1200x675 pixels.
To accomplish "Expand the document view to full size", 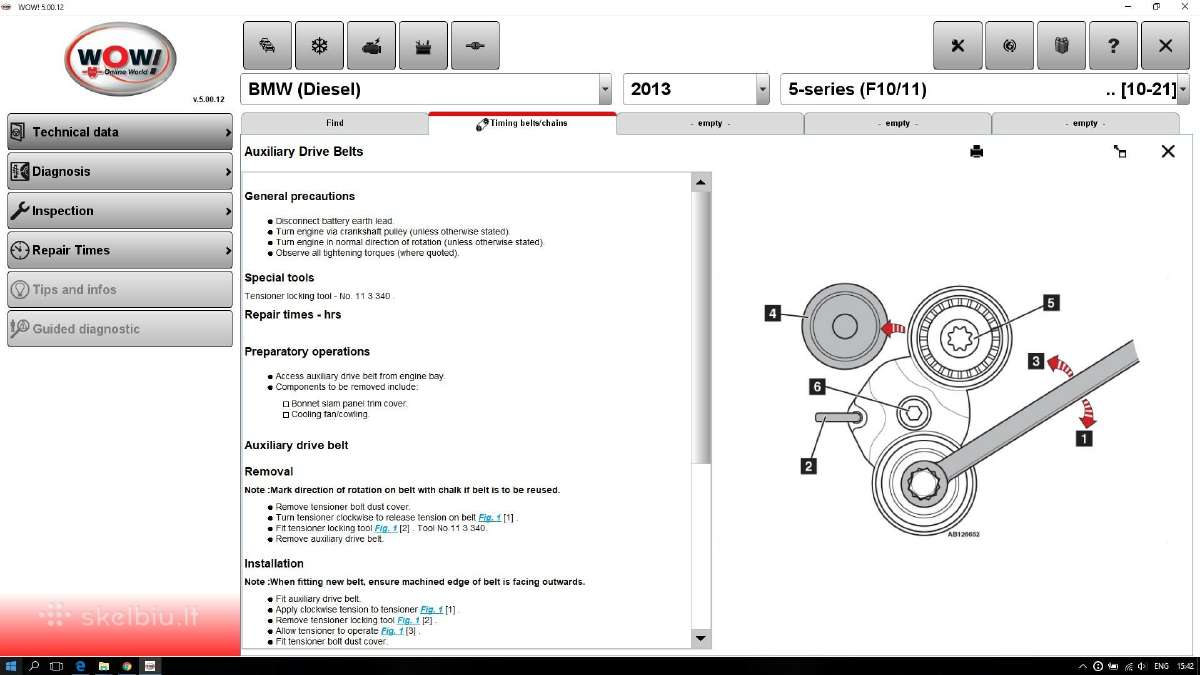I will point(1120,152).
